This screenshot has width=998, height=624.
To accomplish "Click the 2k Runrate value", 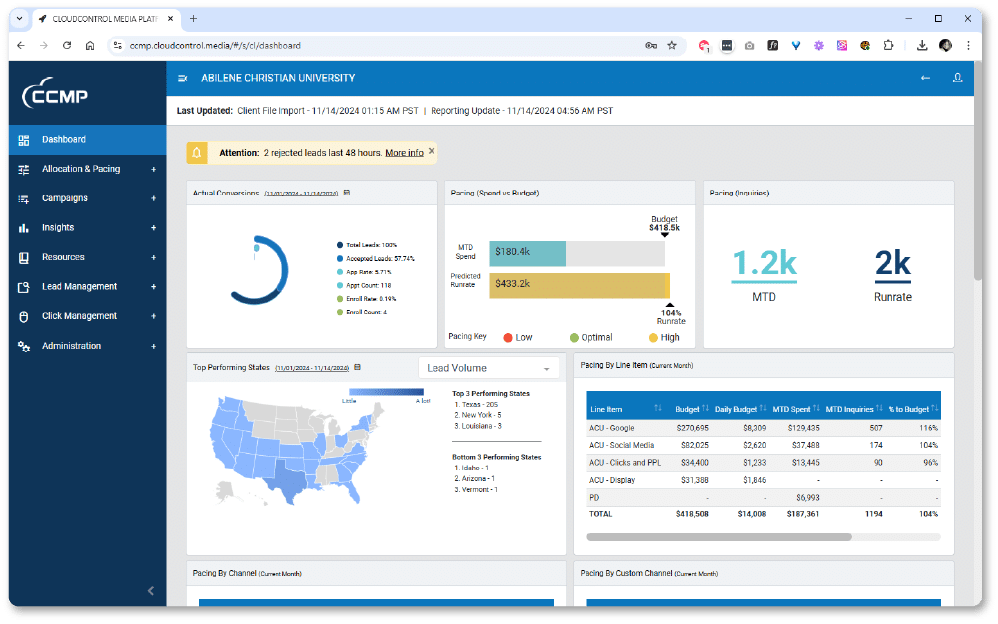I will coord(892,263).
